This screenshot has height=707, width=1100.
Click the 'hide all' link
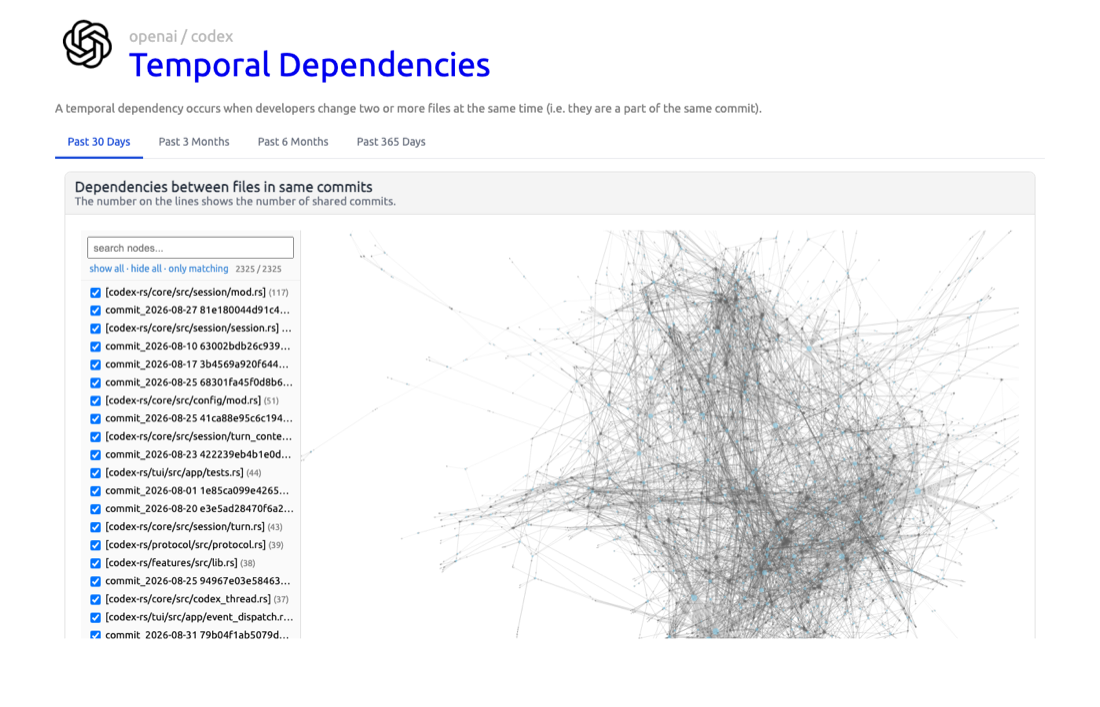point(146,269)
